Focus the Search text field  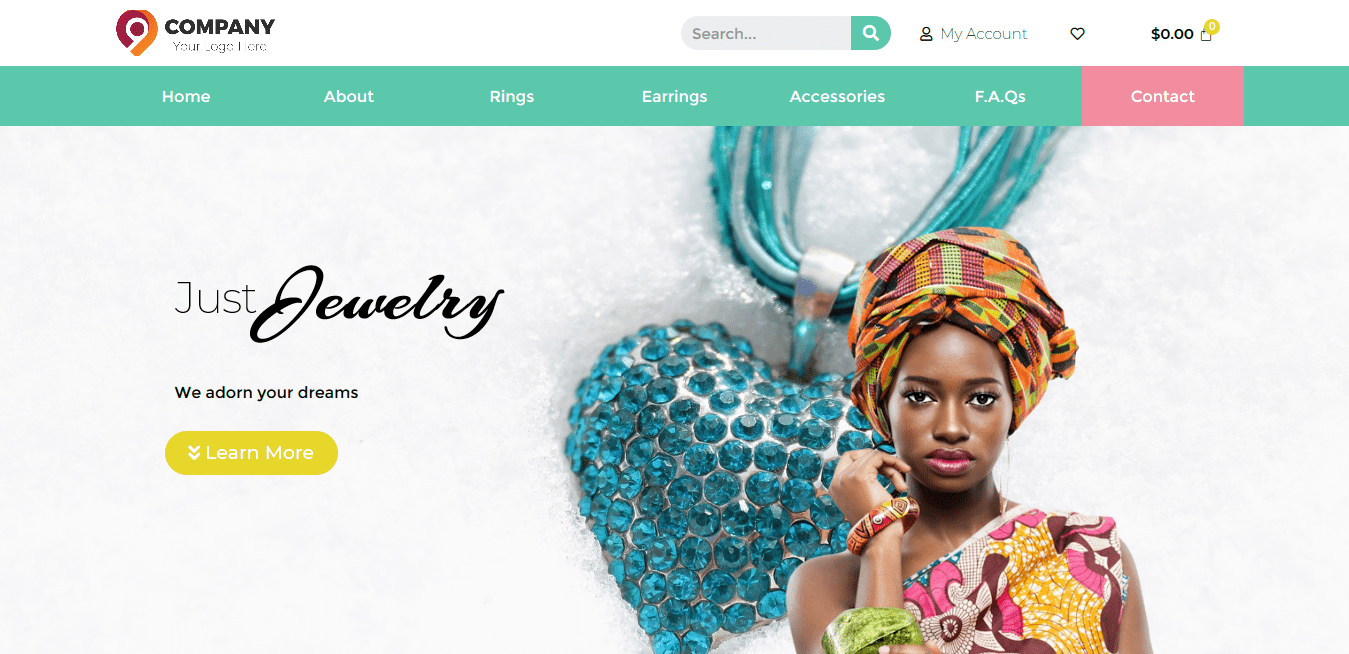(766, 33)
